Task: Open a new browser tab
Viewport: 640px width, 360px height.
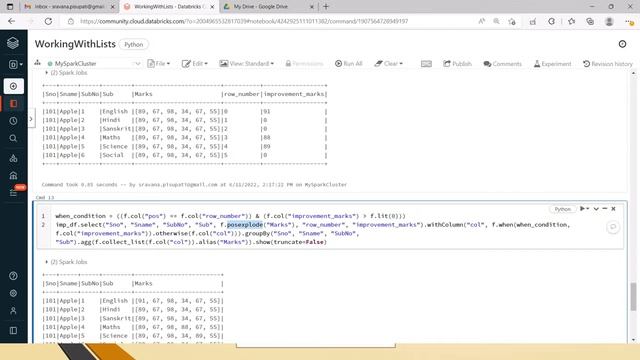Action: click(x=326, y=7)
